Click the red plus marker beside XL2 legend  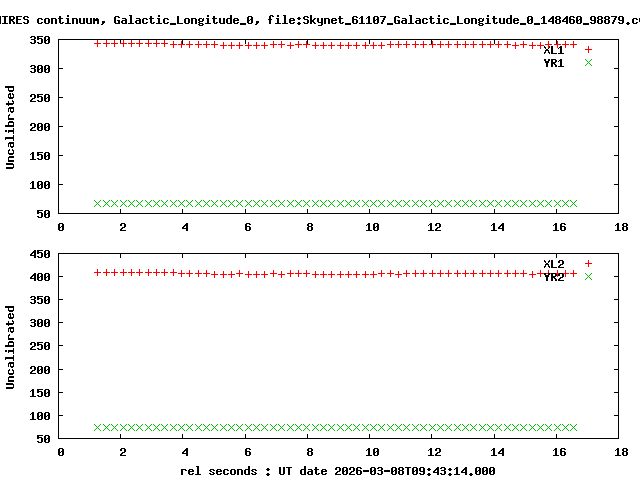tap(588, 263)
